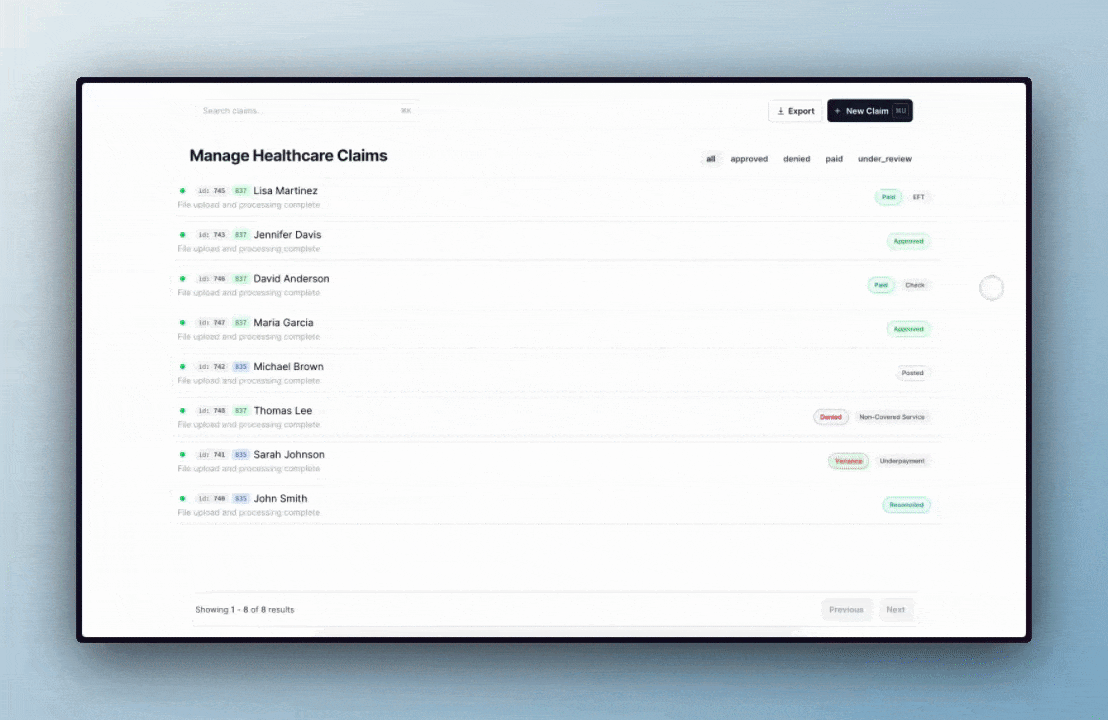The image size is (1108, 720).
Task: Select the 'all' filter tab
Action: point(711,159)
